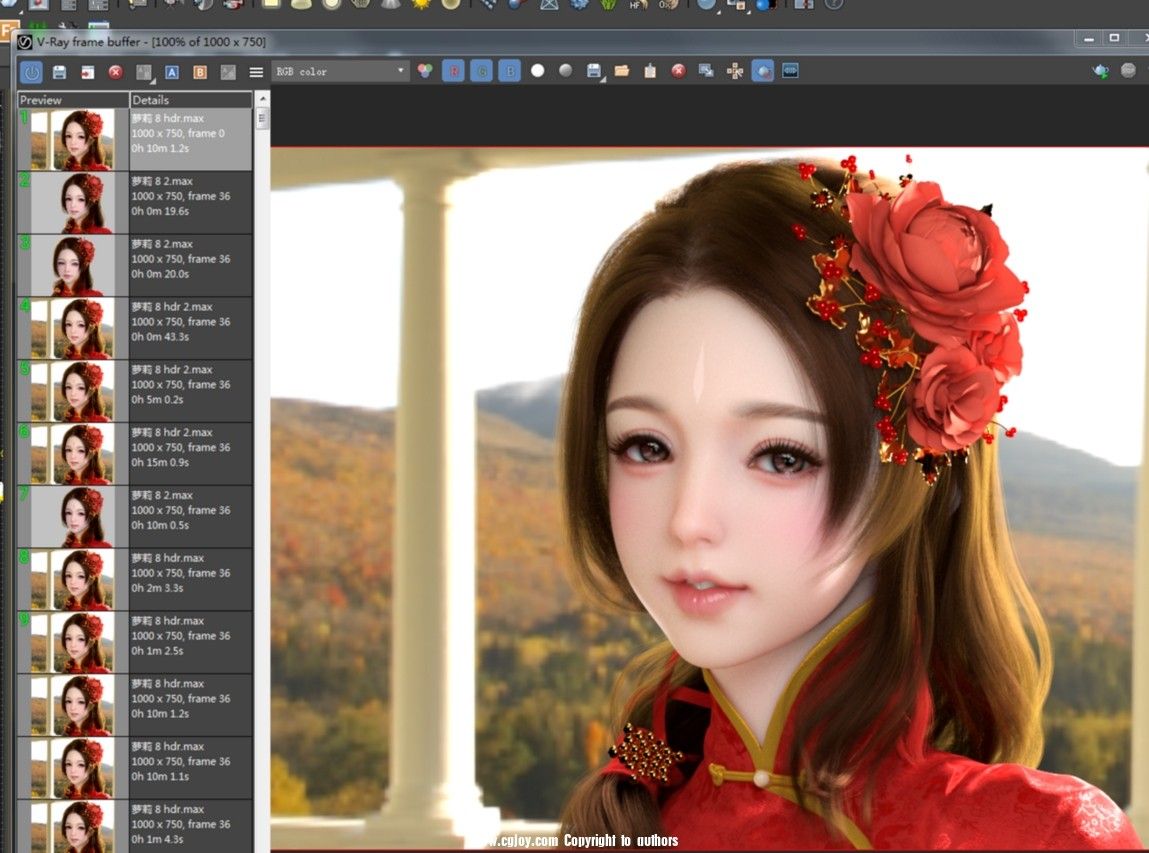This screenshot has height=853, width=1149.
Task: Toggle the region render icon
Action: (763, 70)
